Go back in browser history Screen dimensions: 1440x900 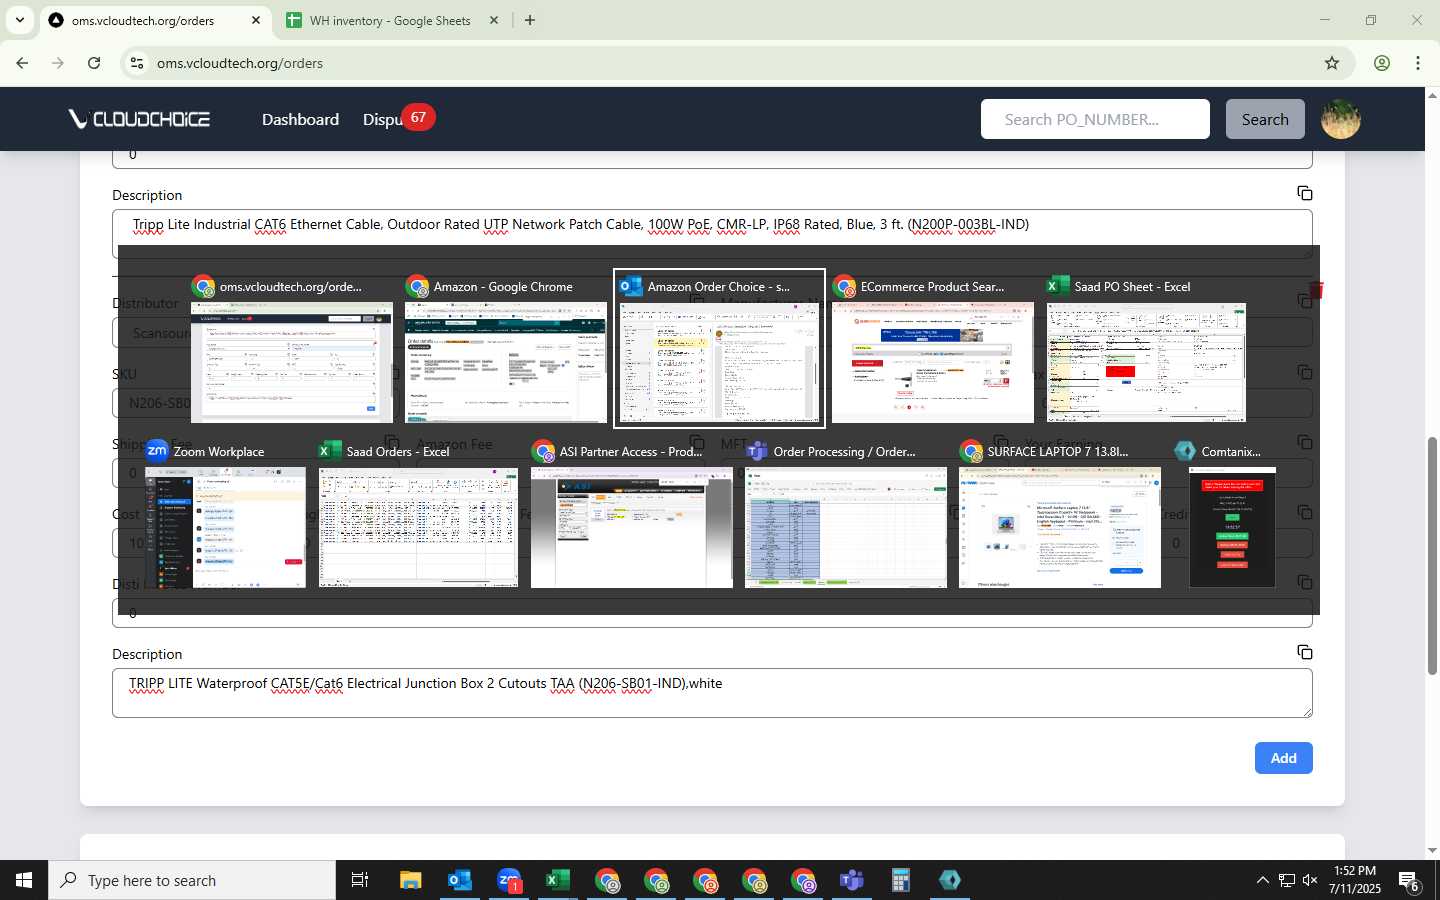22,63
